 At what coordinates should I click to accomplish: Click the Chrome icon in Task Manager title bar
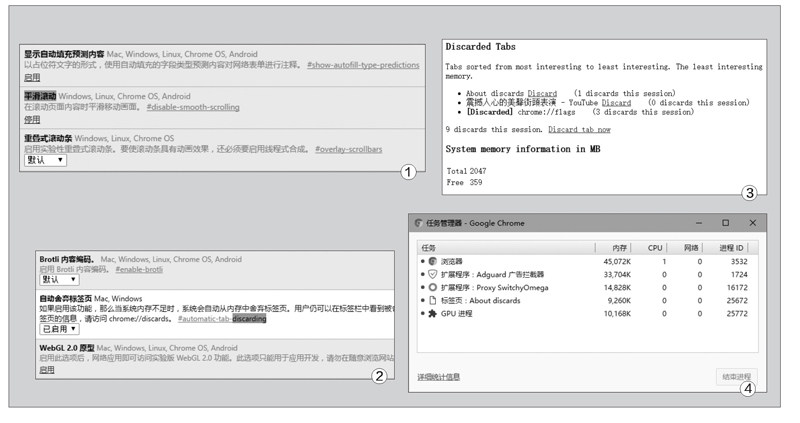tap(419, 223)
